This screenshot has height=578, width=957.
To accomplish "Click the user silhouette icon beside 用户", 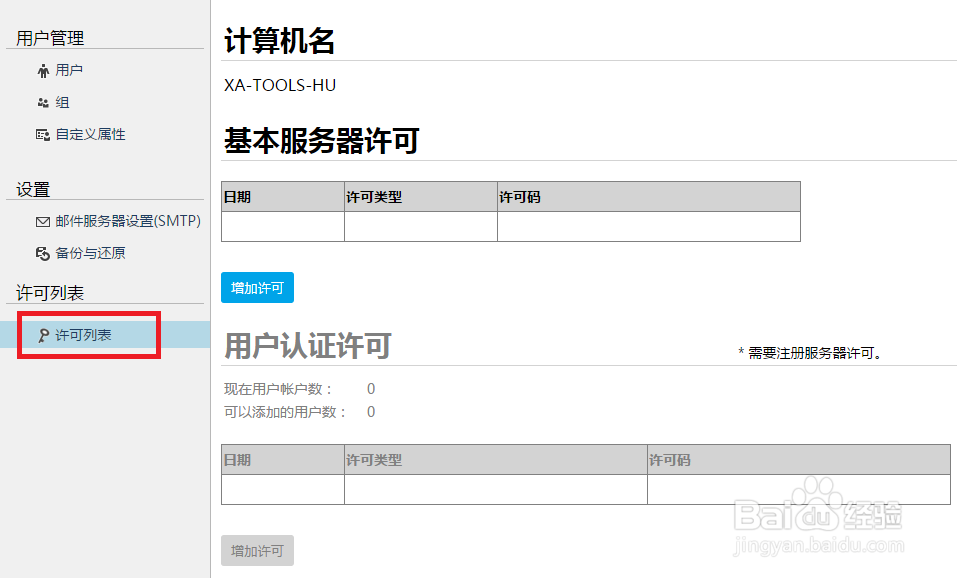I will pyautogui.click(x=42, y=69).
